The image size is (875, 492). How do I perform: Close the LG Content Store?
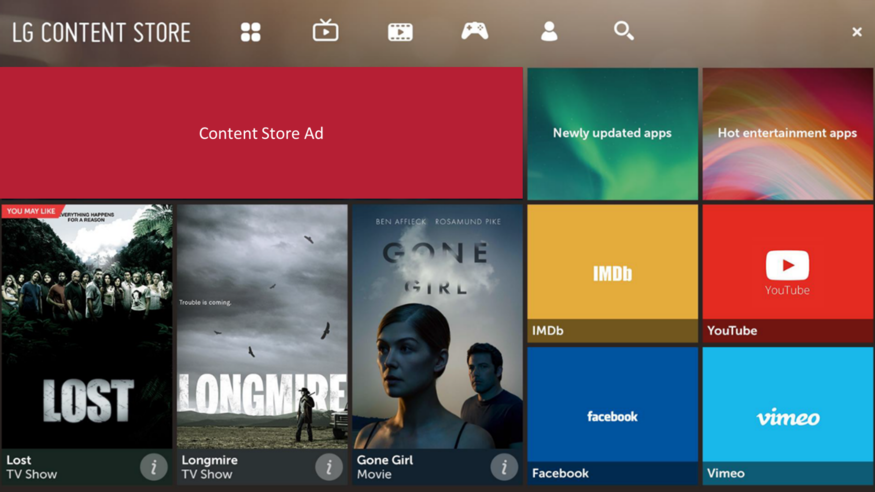coord(857,32)
